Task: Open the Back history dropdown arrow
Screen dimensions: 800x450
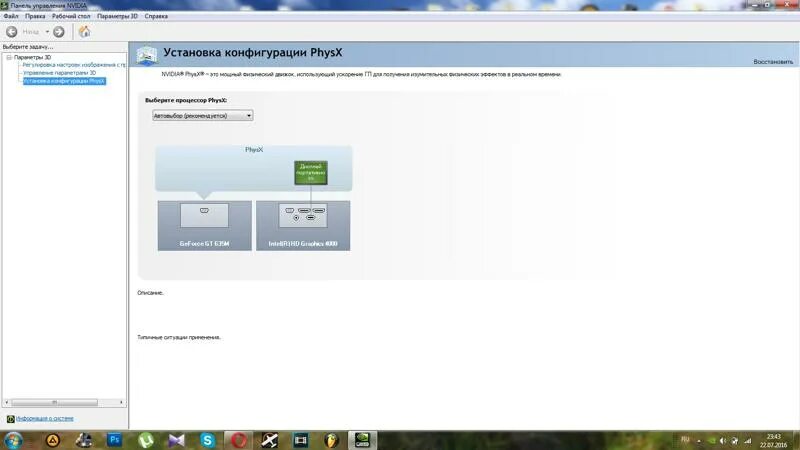Action: pos(47,32)
